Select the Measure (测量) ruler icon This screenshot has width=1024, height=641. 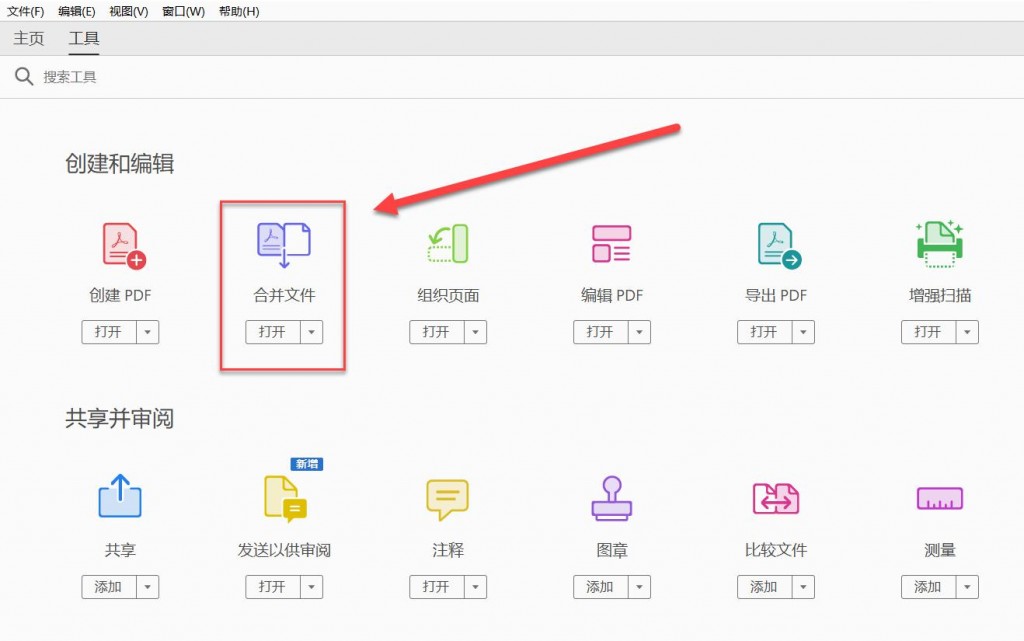coord(940,499)
